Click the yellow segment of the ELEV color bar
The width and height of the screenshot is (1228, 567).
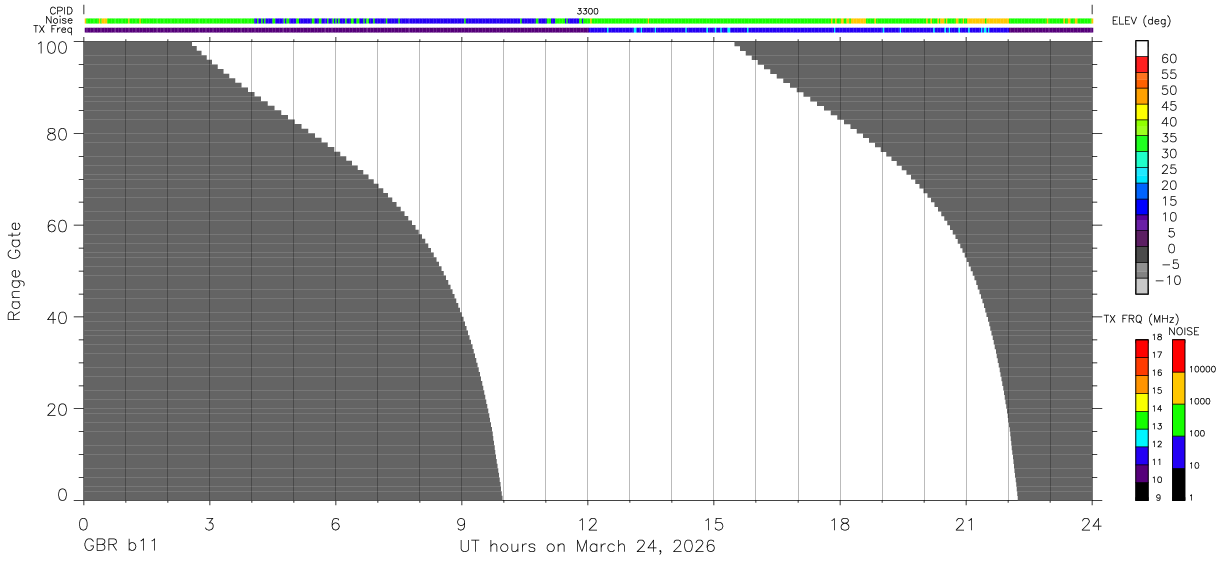tap(1141, 112)
